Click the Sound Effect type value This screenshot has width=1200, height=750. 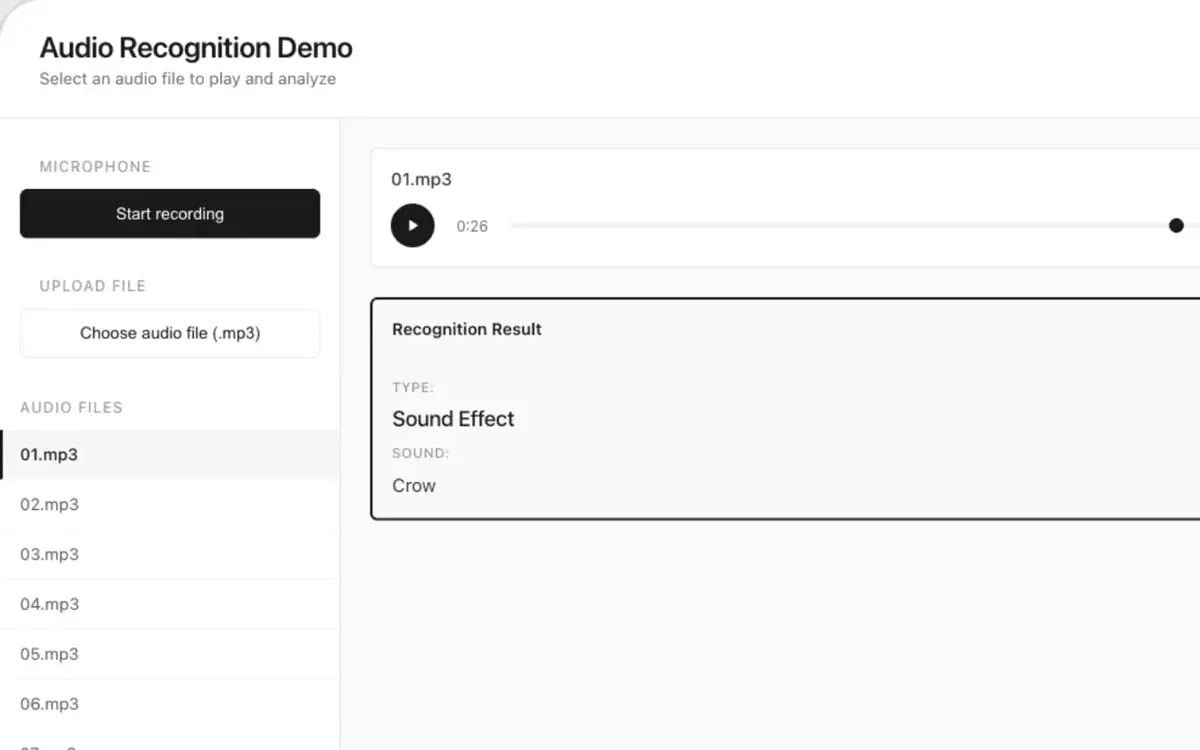(x=453, y=419)
